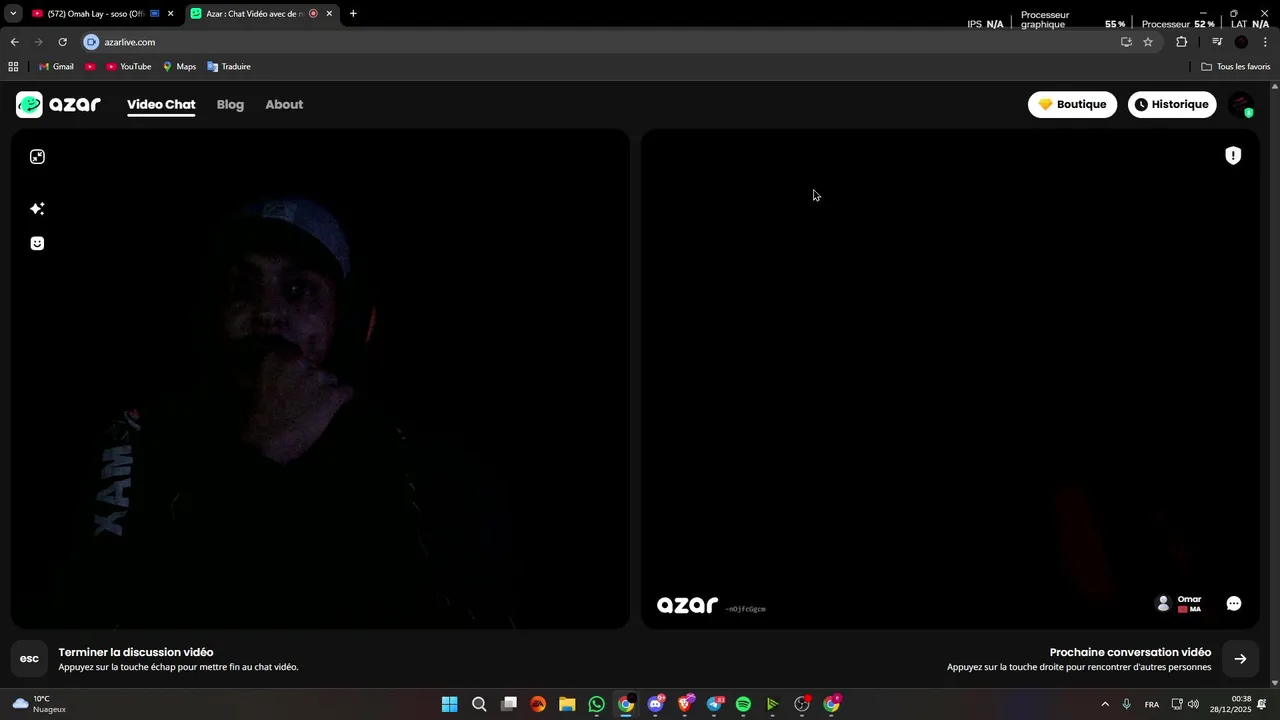Open Spotify from the taskbar
Screen dimensions: 1280x720
[x=743, y=704]
